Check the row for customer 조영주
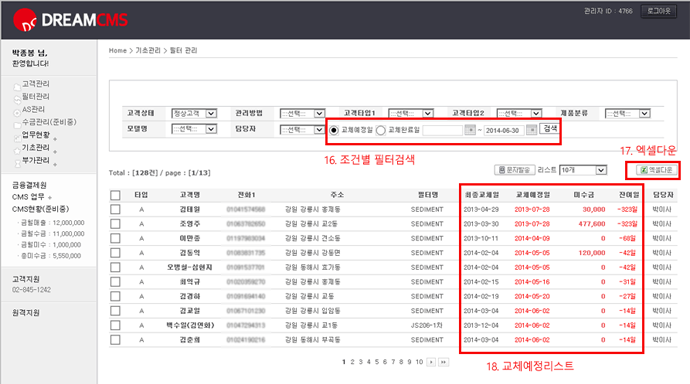The height and width of the screenshot is (384, 690). pyautogui.click(x=115, y=224)
